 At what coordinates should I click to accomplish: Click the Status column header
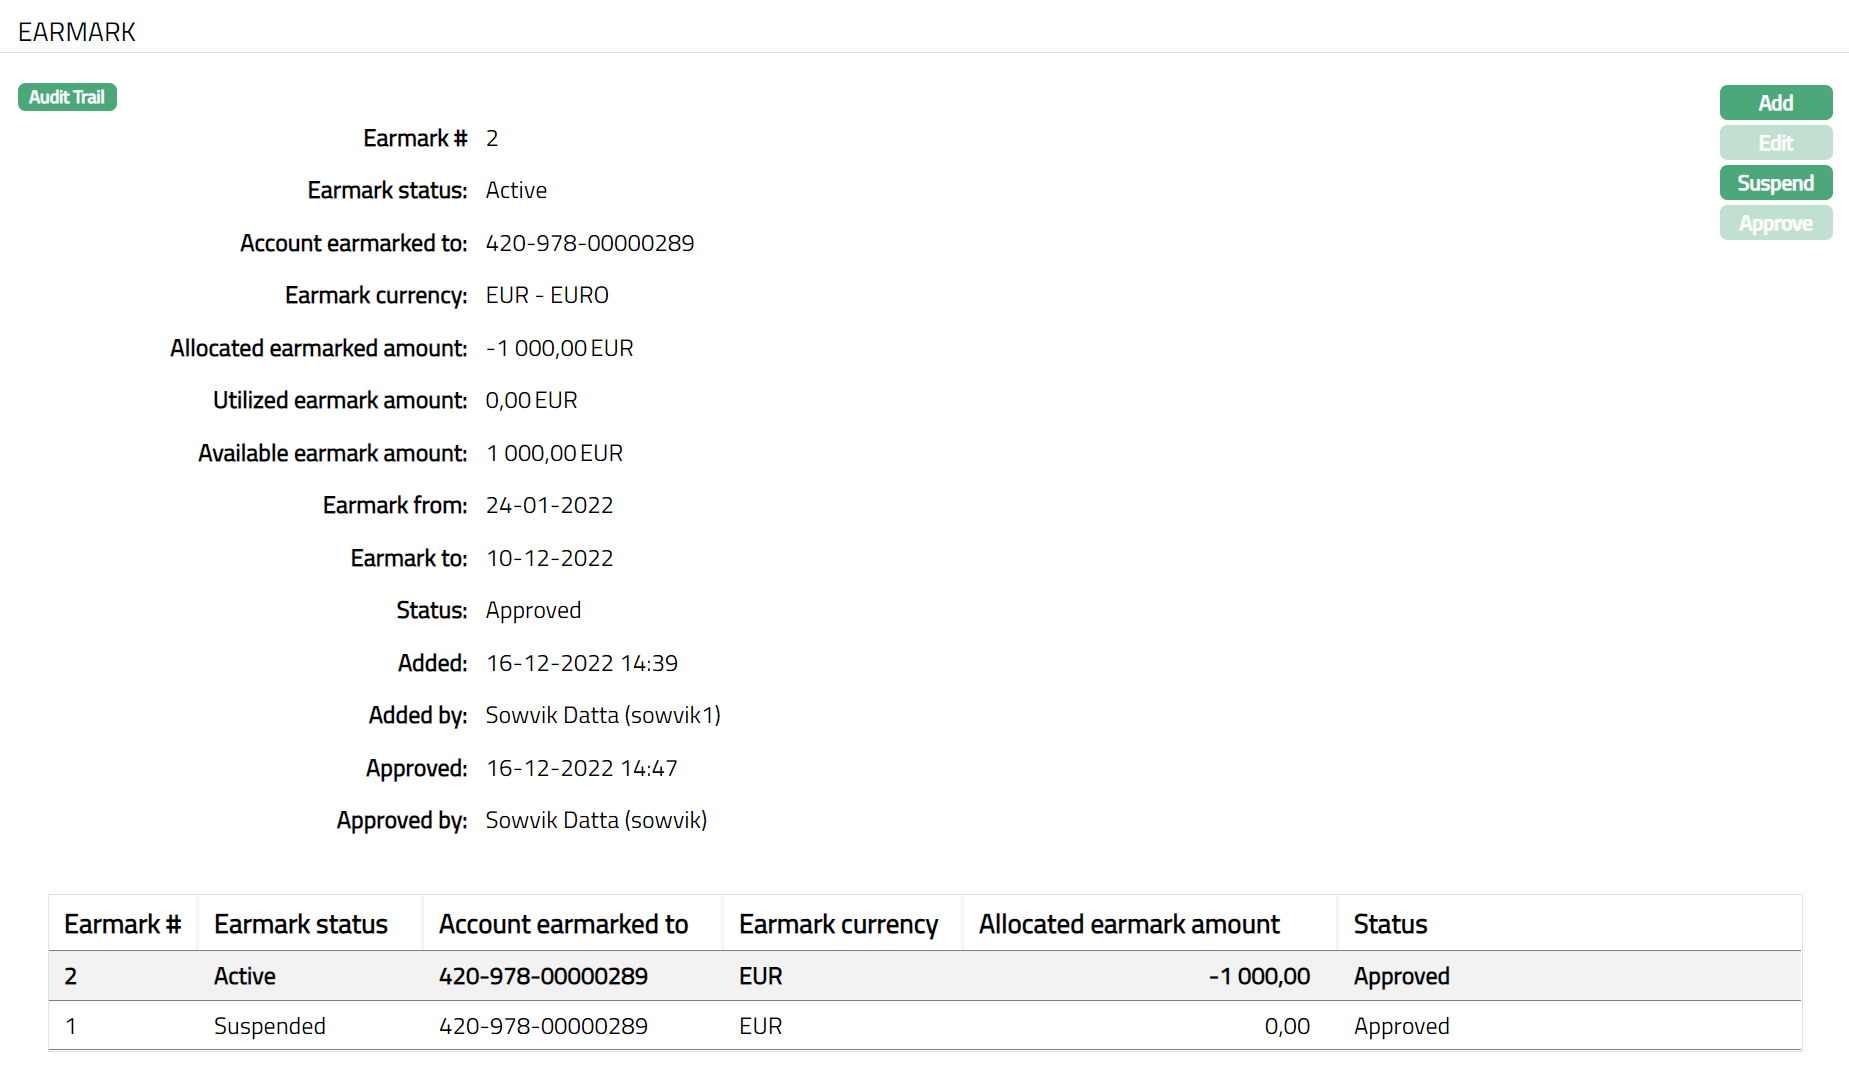click(1390, 924)
